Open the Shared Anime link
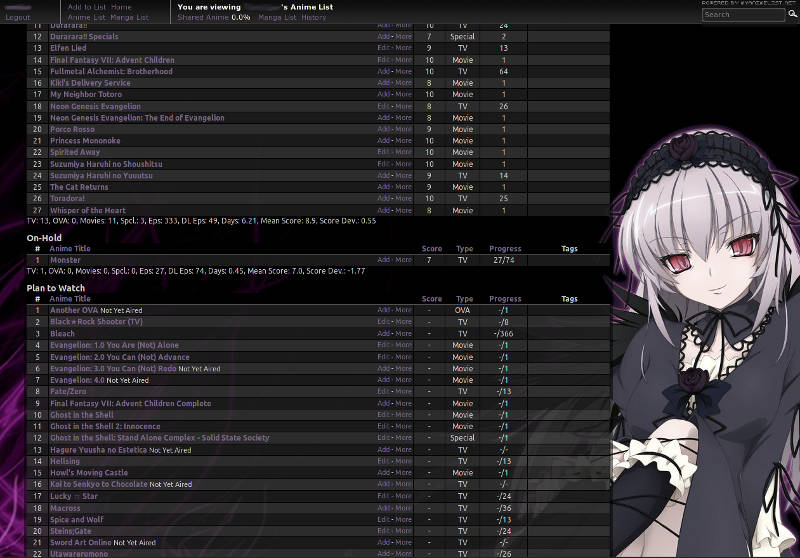800x558 pixels. (x=203, y=17)
